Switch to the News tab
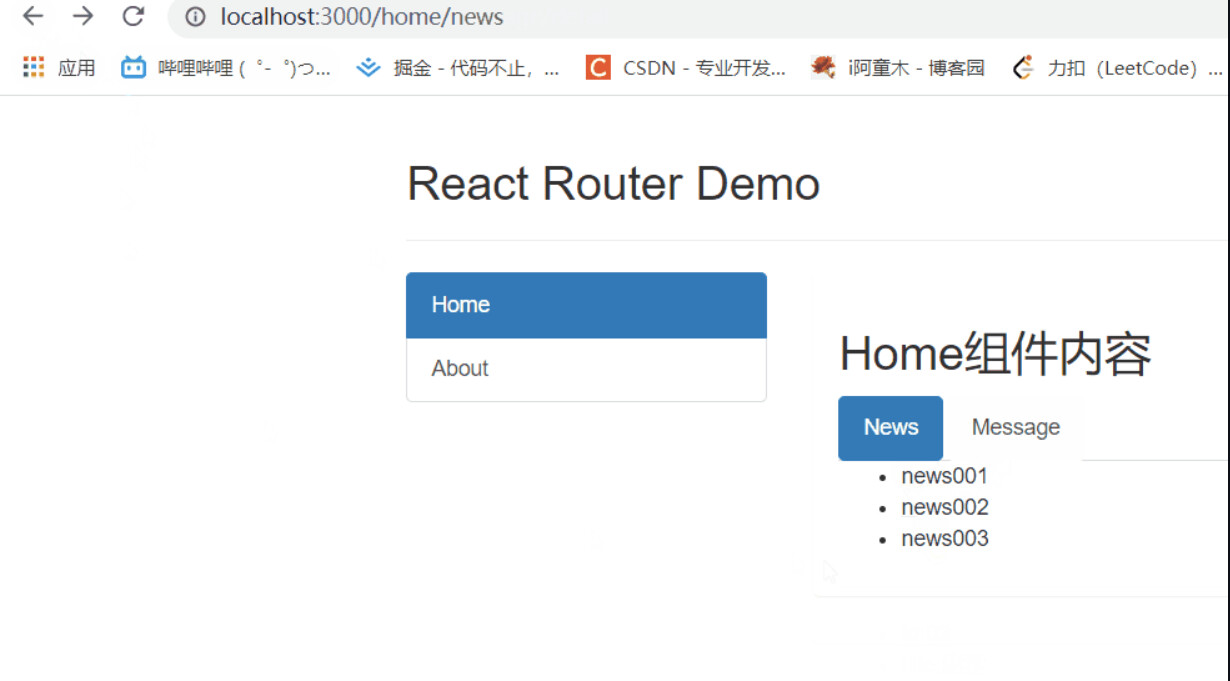Viewport: 1230px width, 681px height. pyautogui.click(x=890, y=428)
